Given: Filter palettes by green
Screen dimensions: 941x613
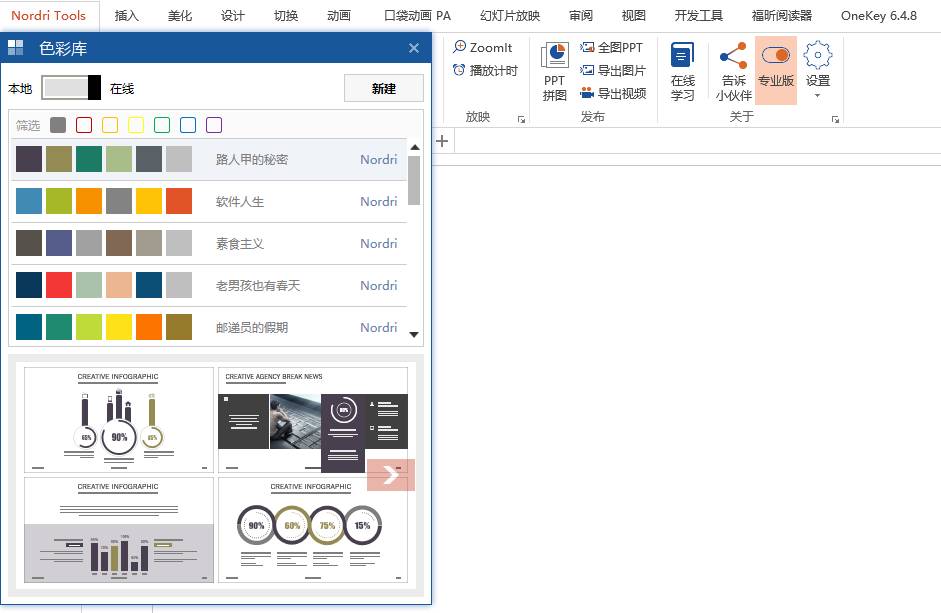Looking at the screenshot, I should (162, 125).
